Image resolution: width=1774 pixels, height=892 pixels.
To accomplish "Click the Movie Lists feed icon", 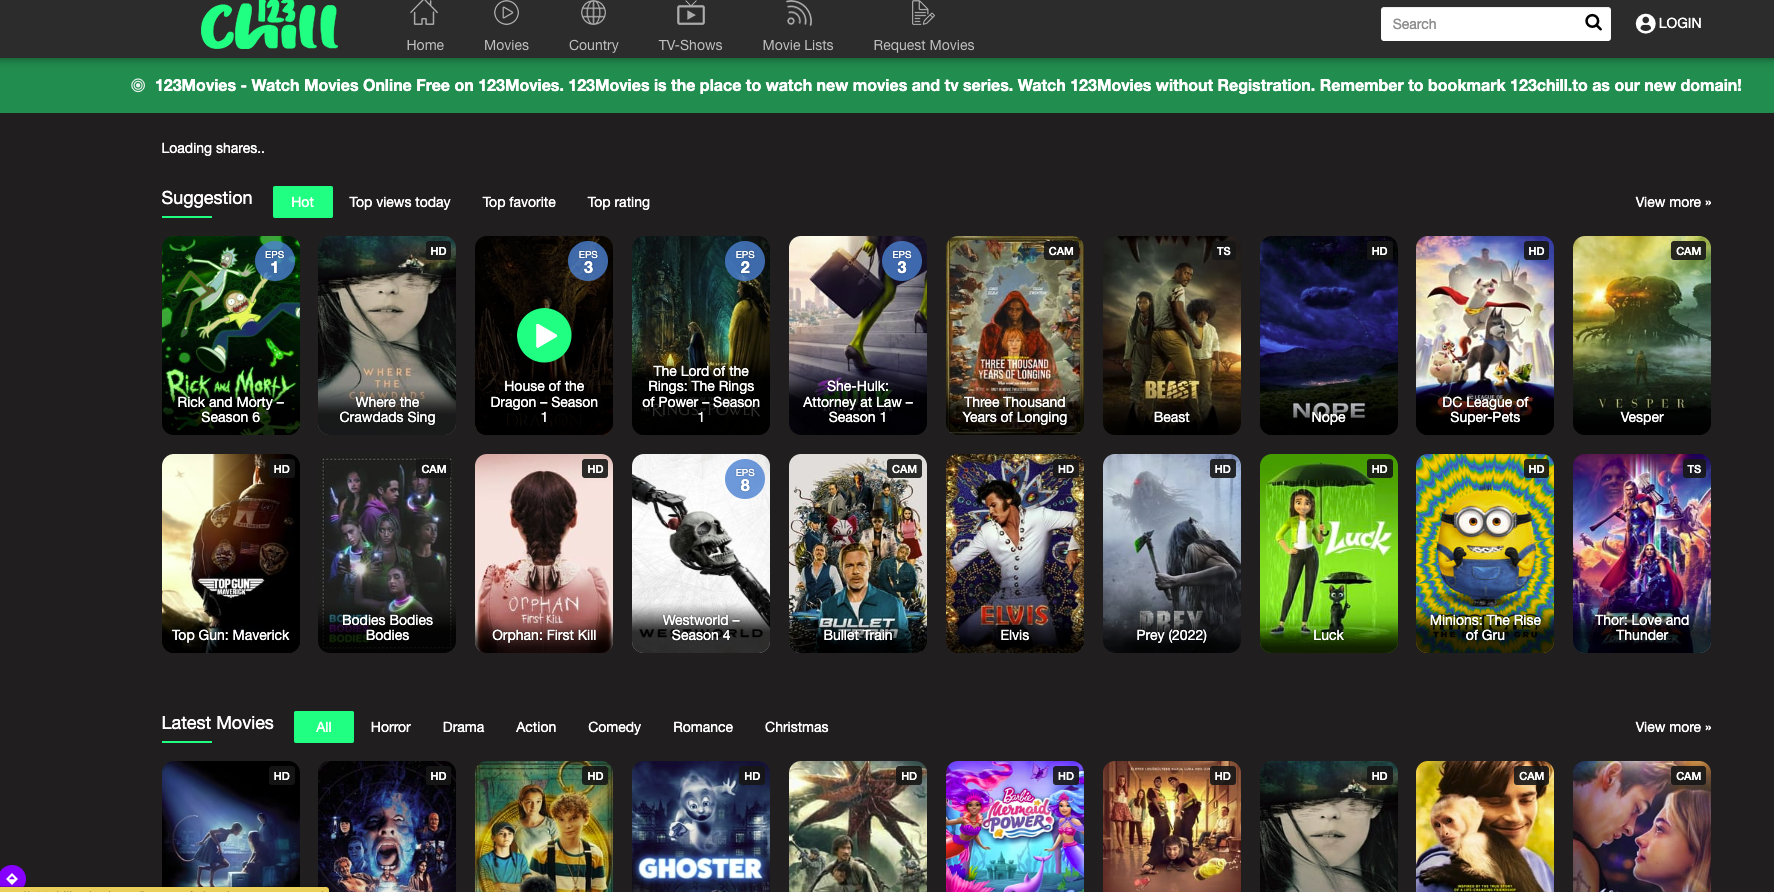I will 798,13.
